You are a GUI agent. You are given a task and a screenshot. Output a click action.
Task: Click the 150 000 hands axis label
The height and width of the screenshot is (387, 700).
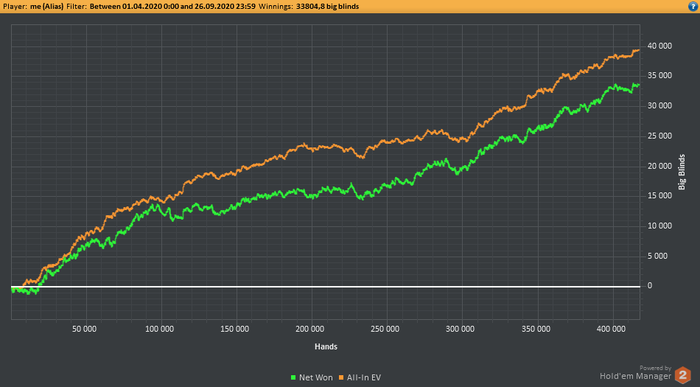[x=235, y=329]
